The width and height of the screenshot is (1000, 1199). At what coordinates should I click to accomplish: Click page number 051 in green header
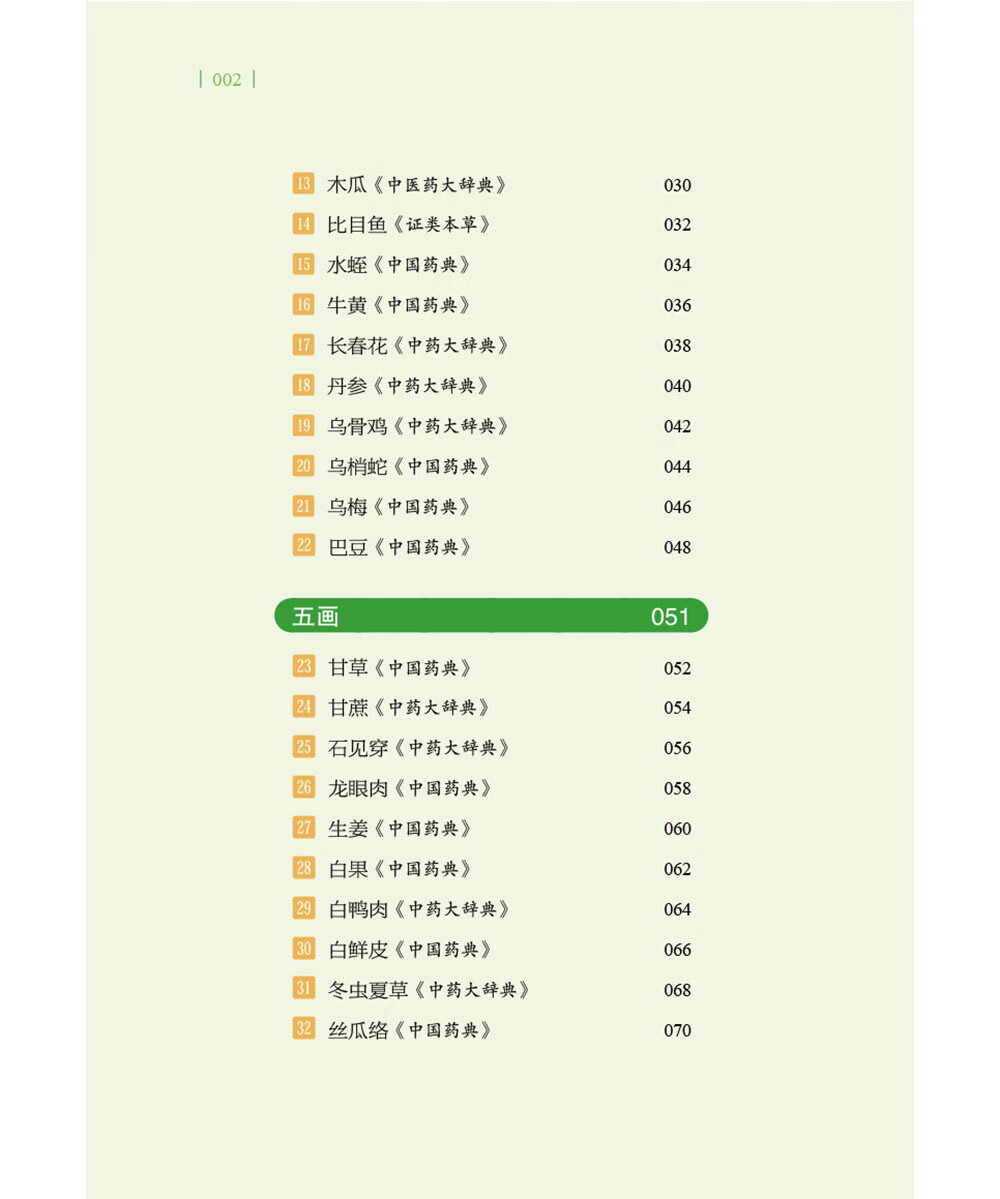[670, 616]
